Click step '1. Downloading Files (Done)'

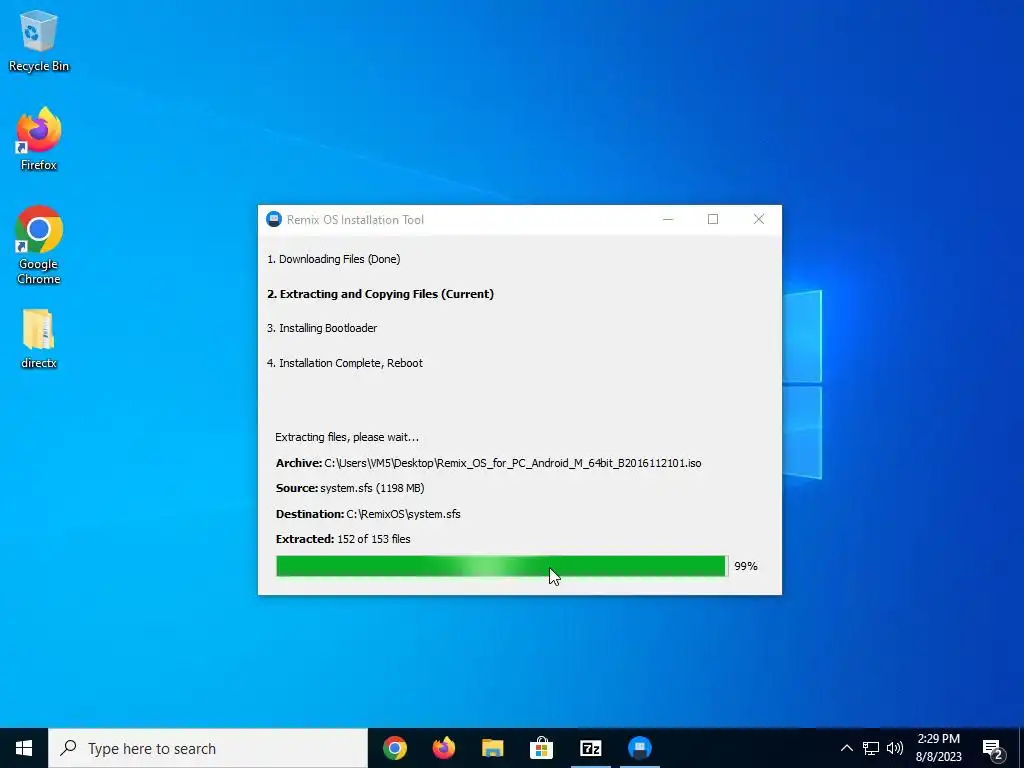click(333, 259)
